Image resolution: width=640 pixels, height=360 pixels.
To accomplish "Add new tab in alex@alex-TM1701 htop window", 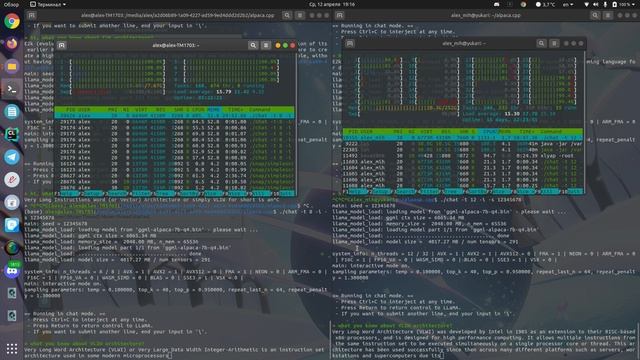I will [62, 45].
